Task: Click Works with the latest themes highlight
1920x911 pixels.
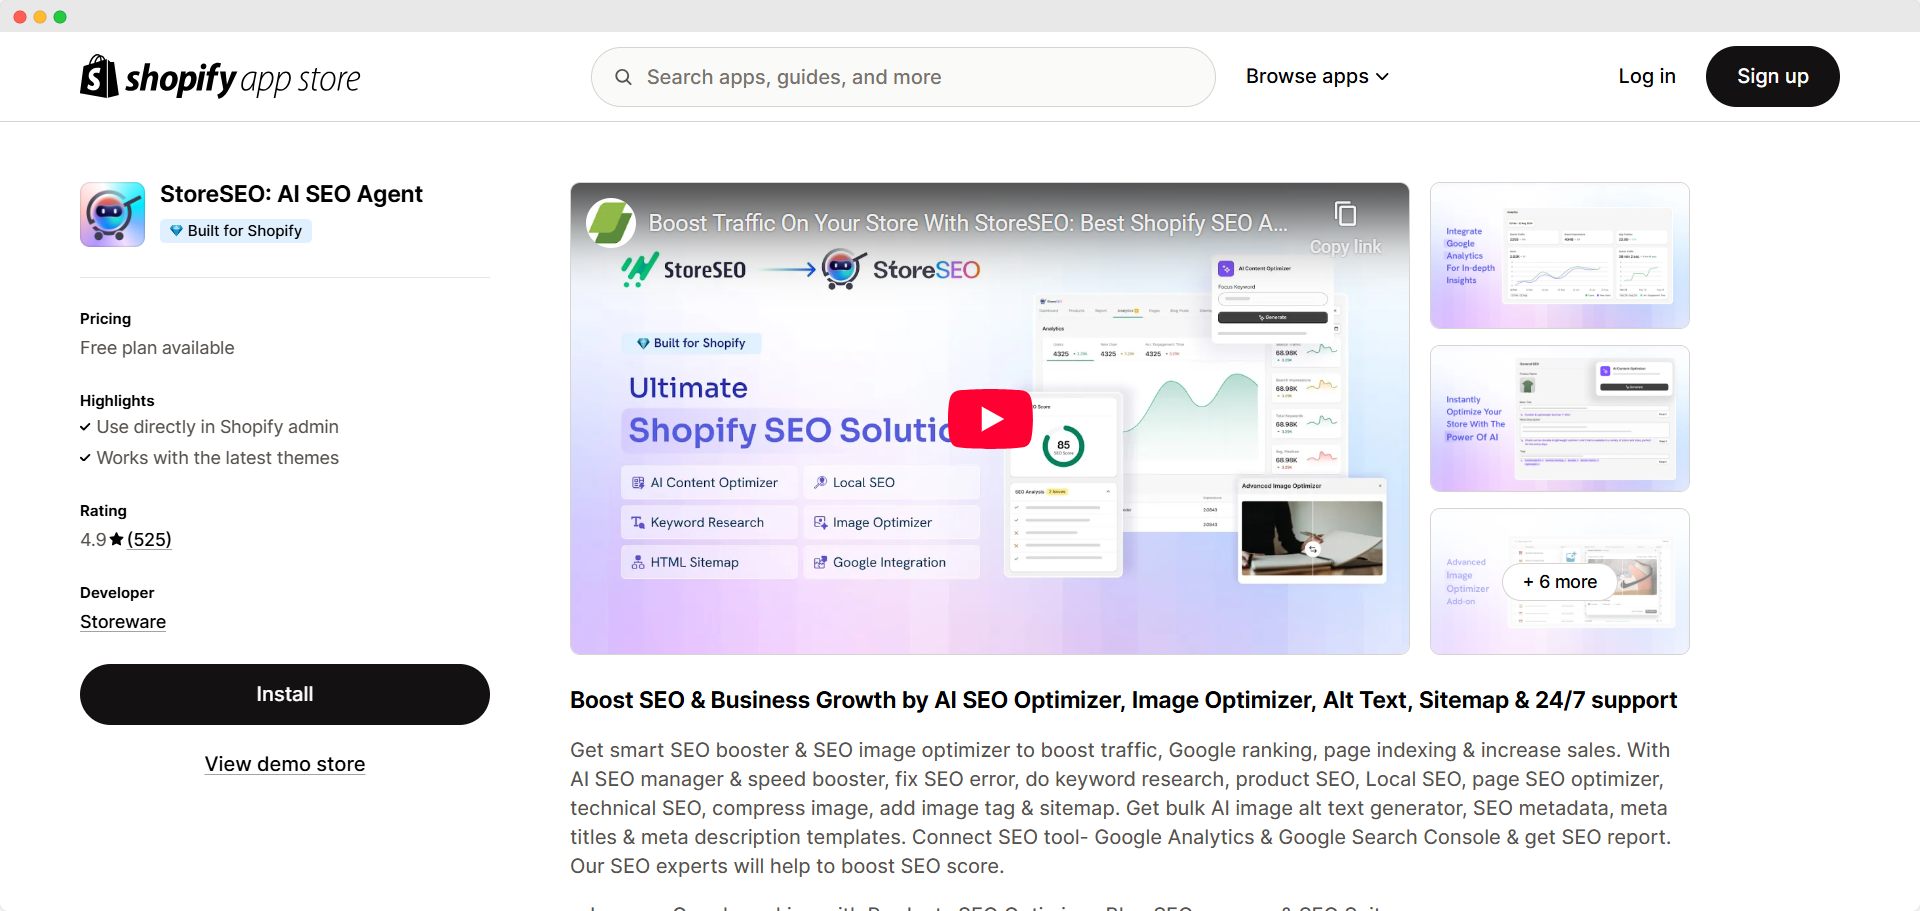Action: [x=217, y=458]
